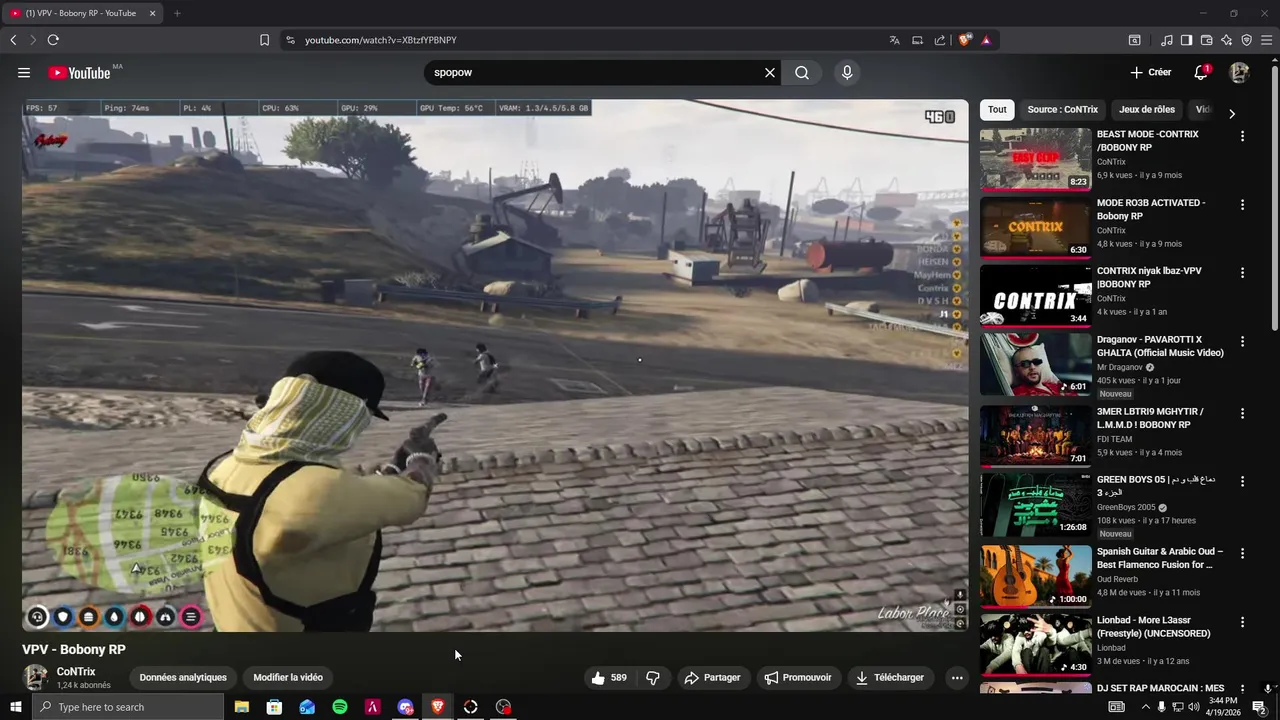Like the video with thumbs up
The width and height of the screenshot is (1280, 720).
coord(608,677)
